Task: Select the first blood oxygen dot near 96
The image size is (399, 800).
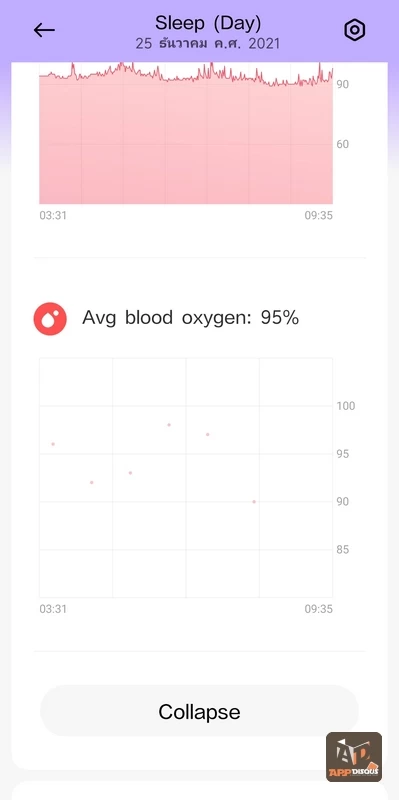Action: [x=53, y=444]
